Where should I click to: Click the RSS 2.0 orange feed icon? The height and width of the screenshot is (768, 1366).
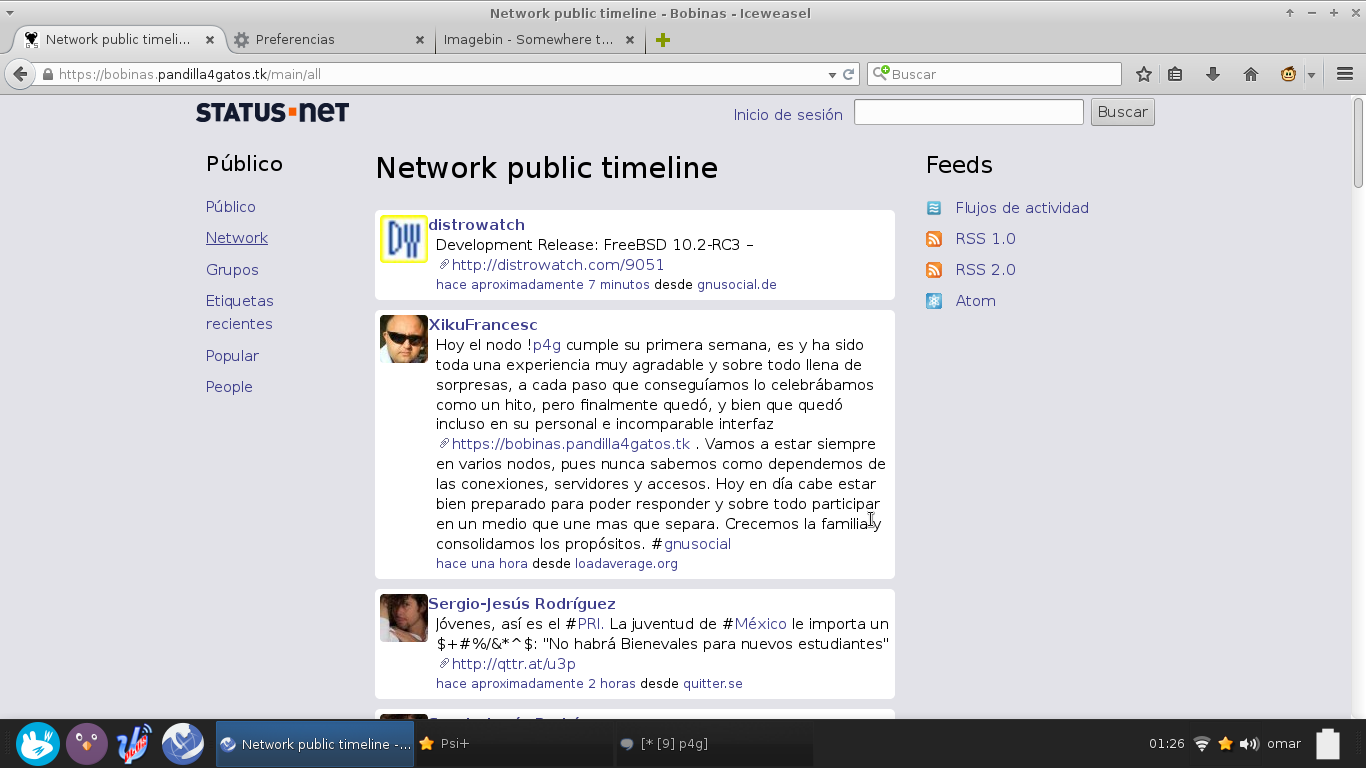[x=934, y=270]
